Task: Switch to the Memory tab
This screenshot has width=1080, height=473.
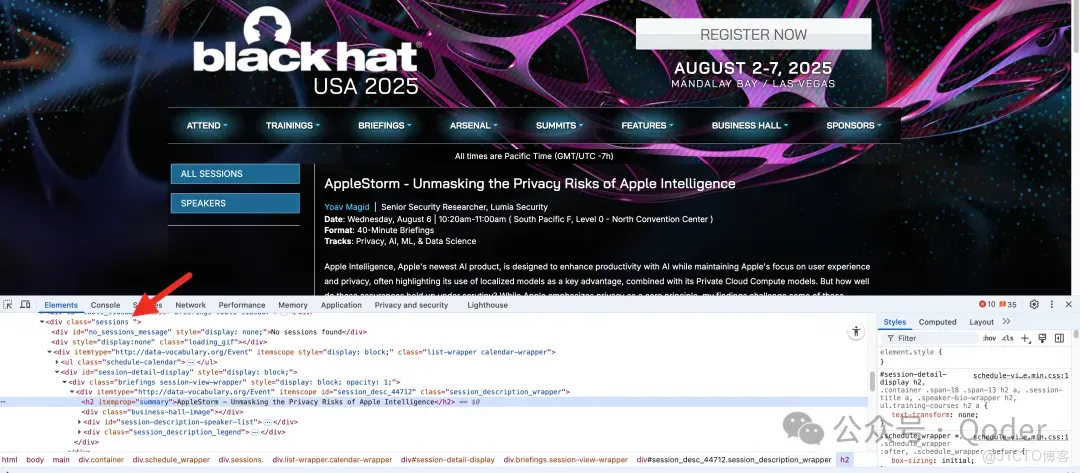Action: coord(293,304)
